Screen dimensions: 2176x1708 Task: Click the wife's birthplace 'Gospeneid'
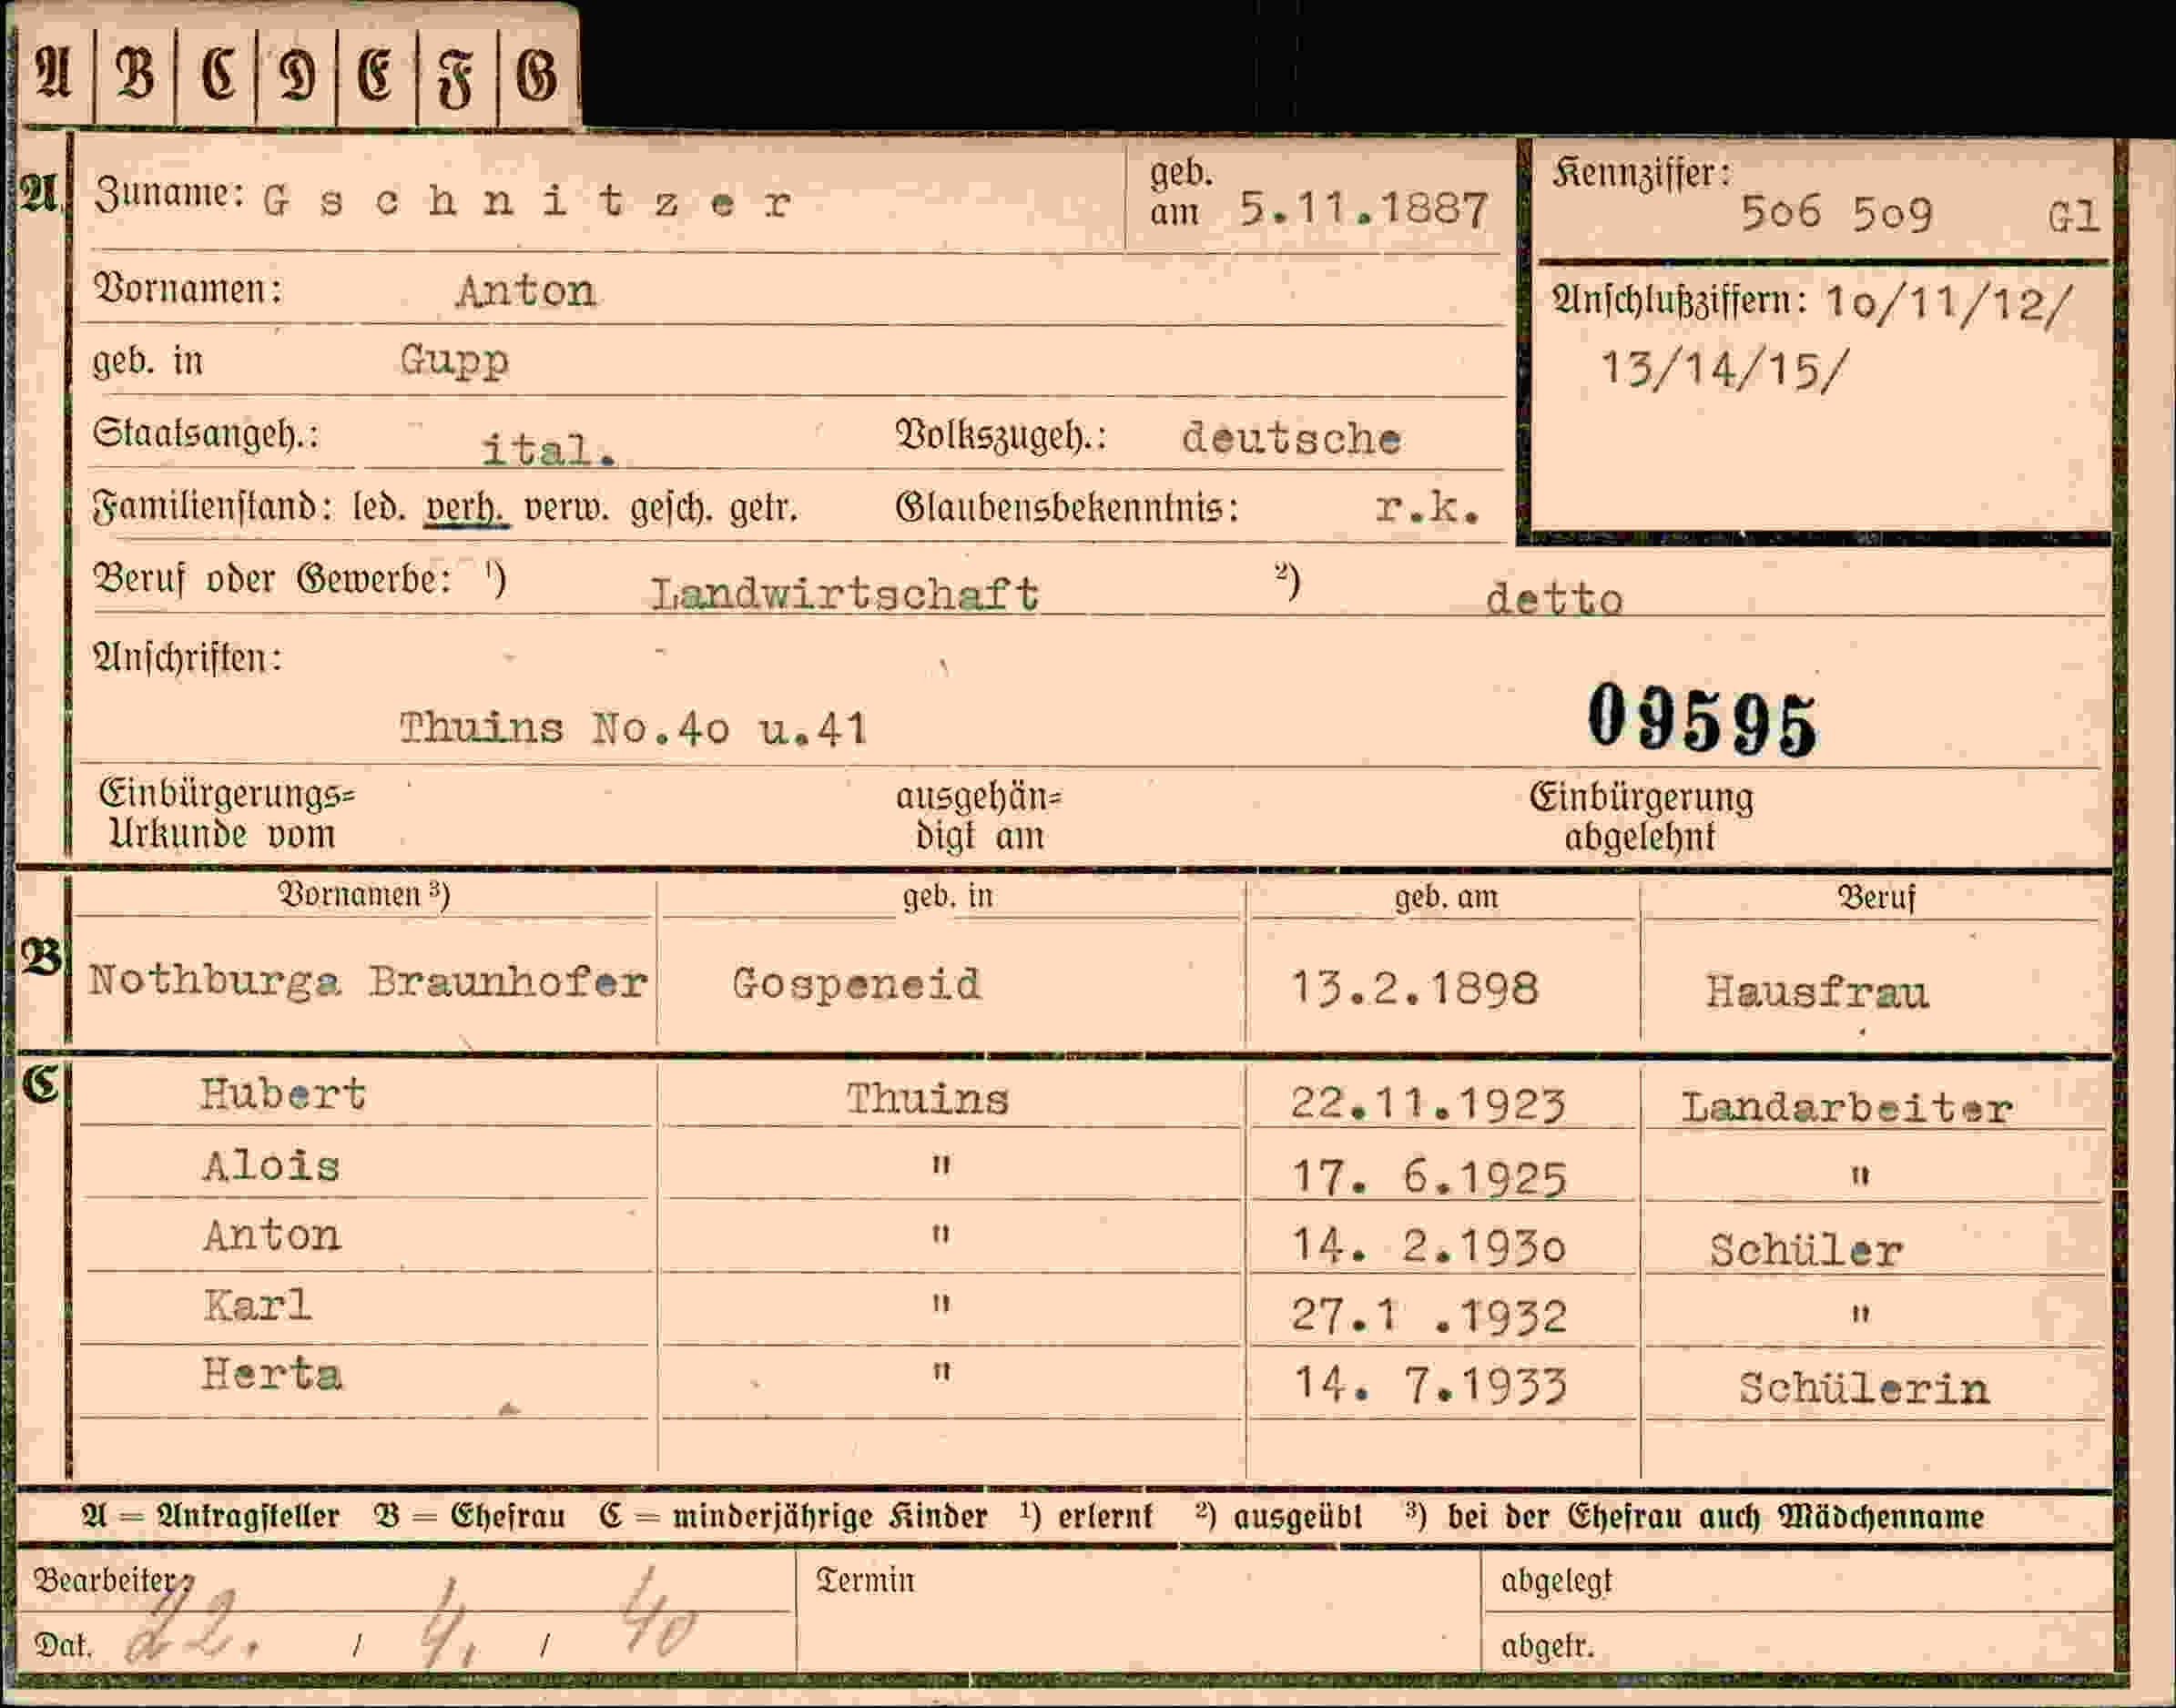coord(856,984)
